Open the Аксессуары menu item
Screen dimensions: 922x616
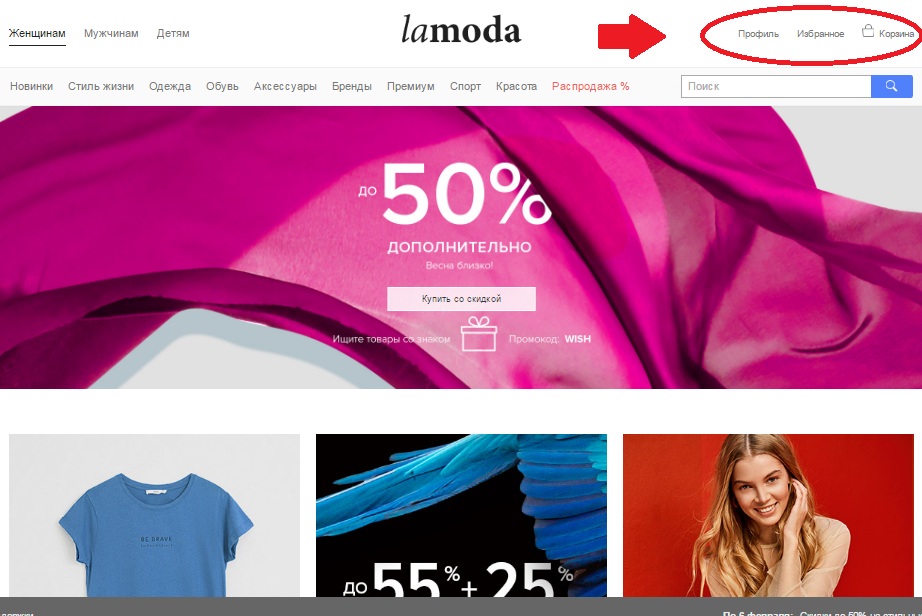(285, 86)
